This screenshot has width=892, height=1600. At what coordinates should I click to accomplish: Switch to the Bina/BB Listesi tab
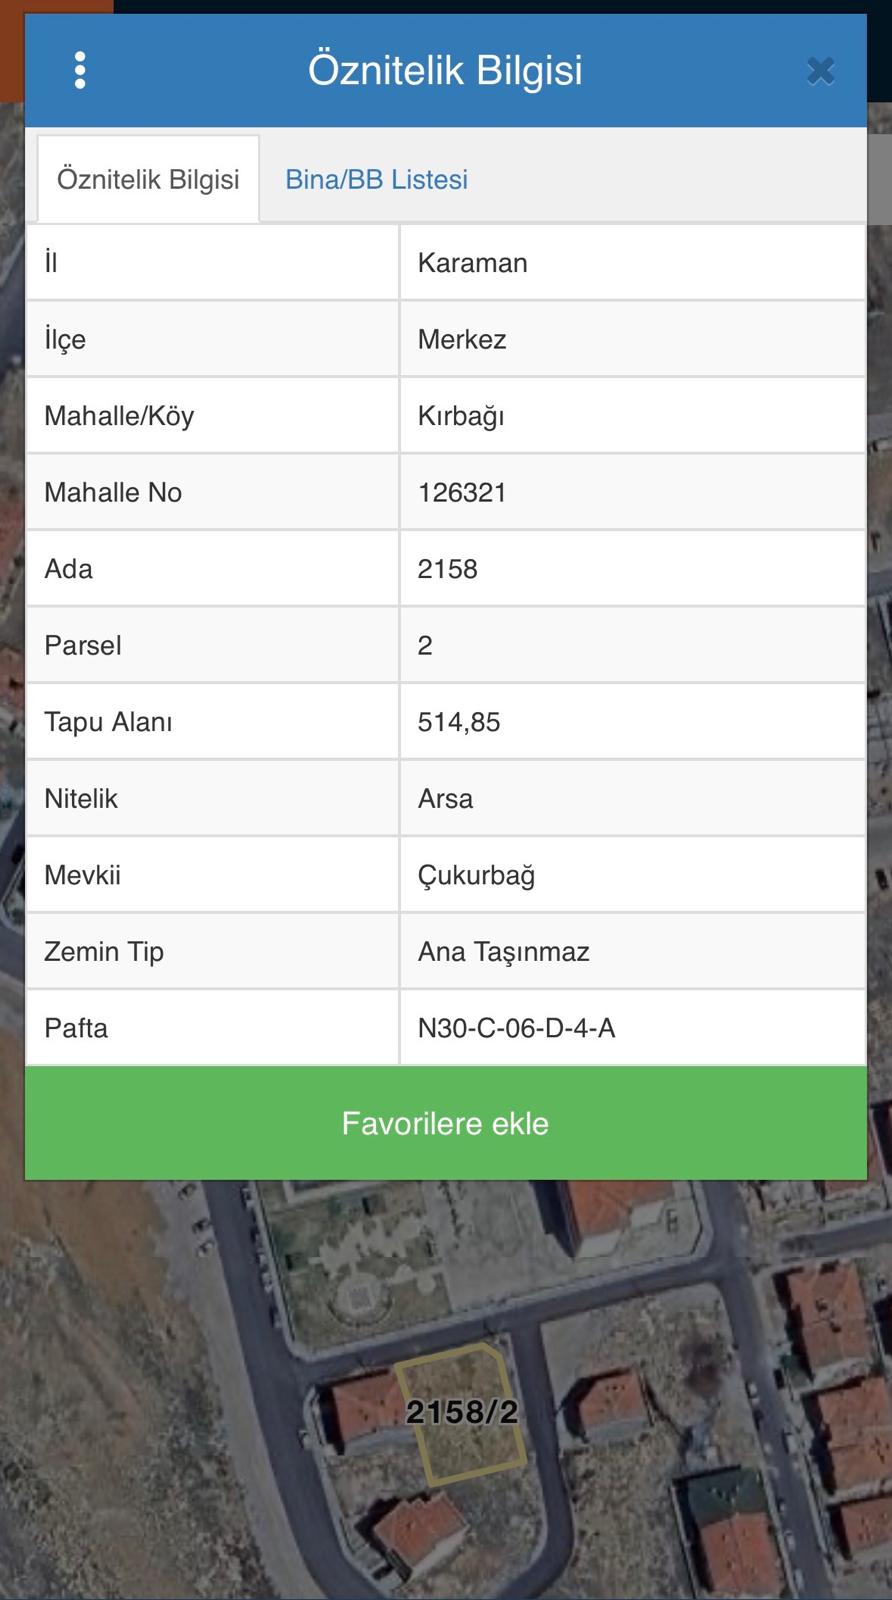pos(376,180)
